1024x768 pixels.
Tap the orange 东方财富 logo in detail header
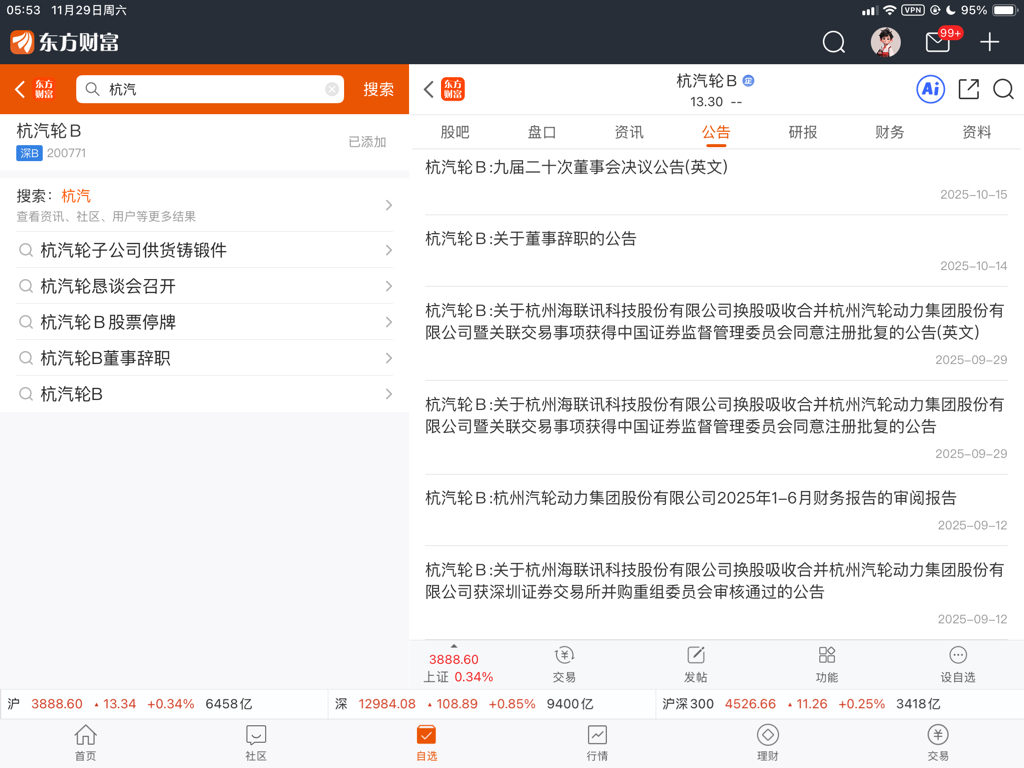click(x=453, y=89)
